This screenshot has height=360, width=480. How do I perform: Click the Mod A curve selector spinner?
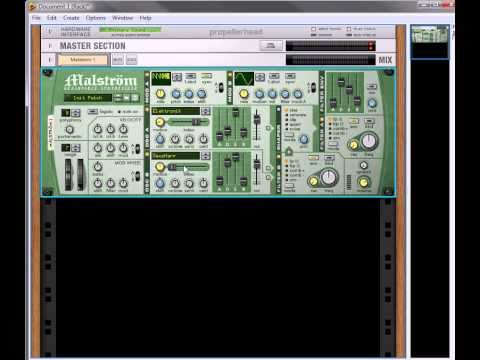(177, 77)
